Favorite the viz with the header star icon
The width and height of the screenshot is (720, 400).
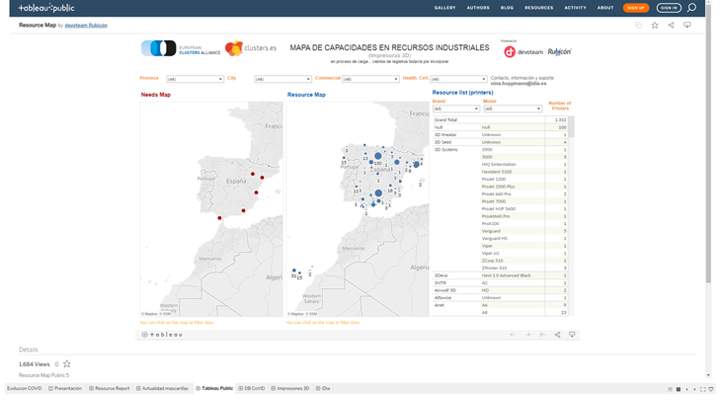[x=655, y=25]
